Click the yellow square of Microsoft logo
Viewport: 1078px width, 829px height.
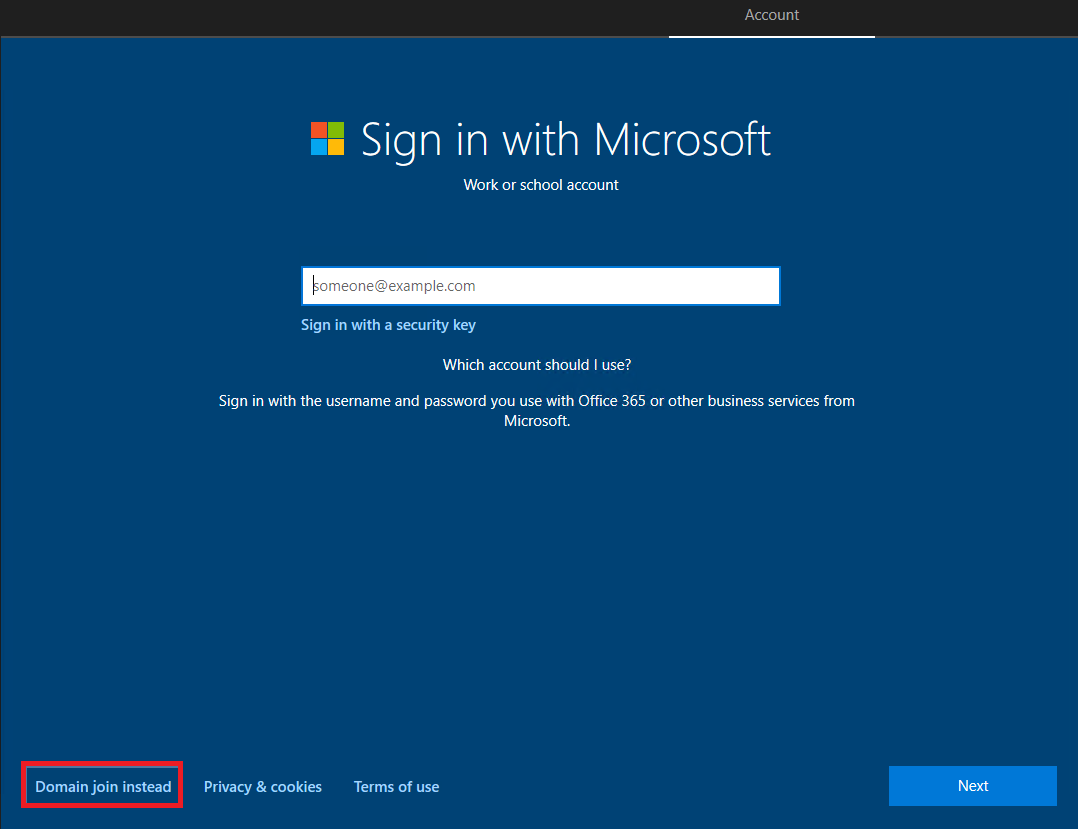(336, 147)
